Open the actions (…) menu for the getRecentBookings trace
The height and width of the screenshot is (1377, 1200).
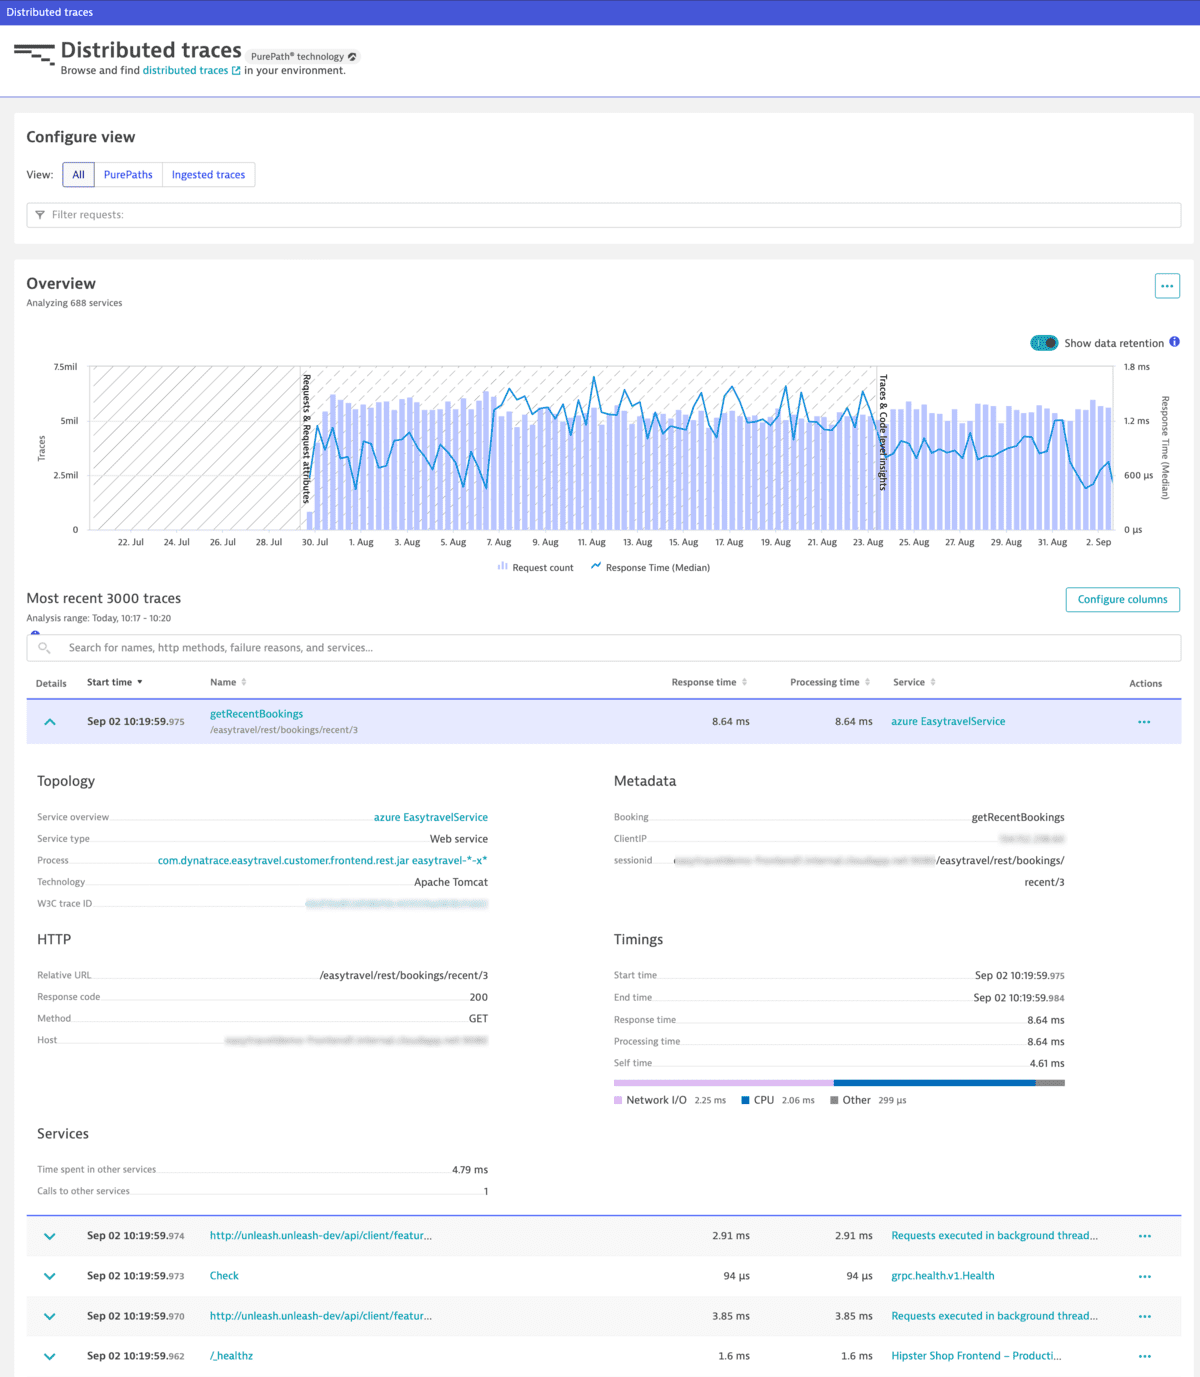1144,721
